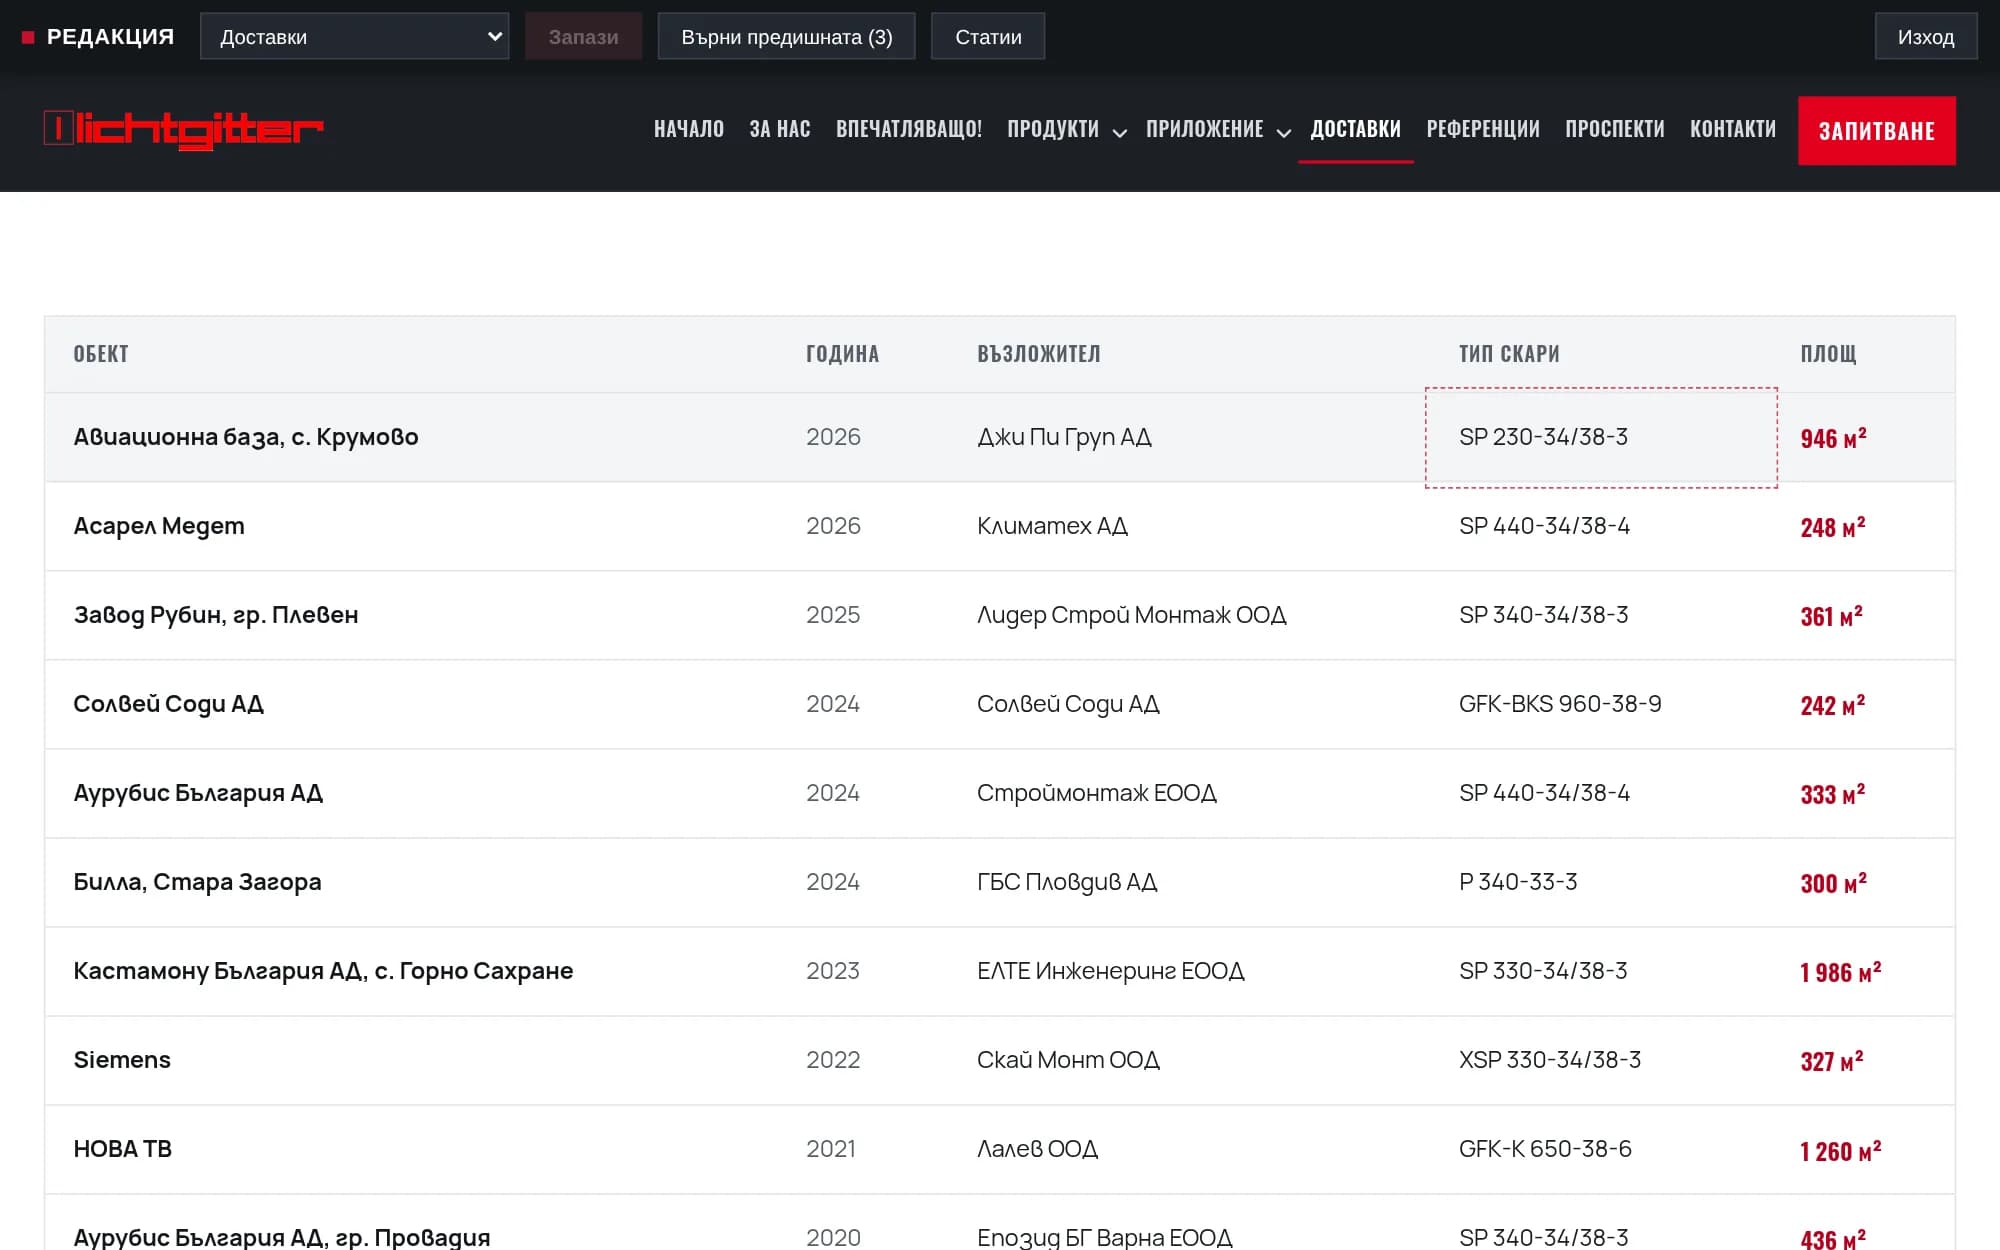
Task: Open РЕФЕРЕНЦИИ navigation link
Action: pos(1483,130)
